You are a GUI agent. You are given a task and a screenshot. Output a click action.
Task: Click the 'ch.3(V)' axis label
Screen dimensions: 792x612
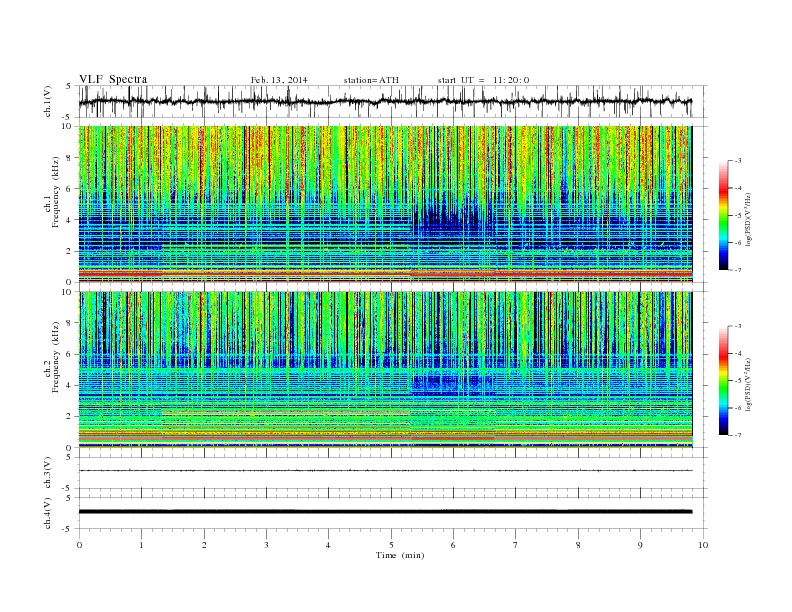[48, 473]
